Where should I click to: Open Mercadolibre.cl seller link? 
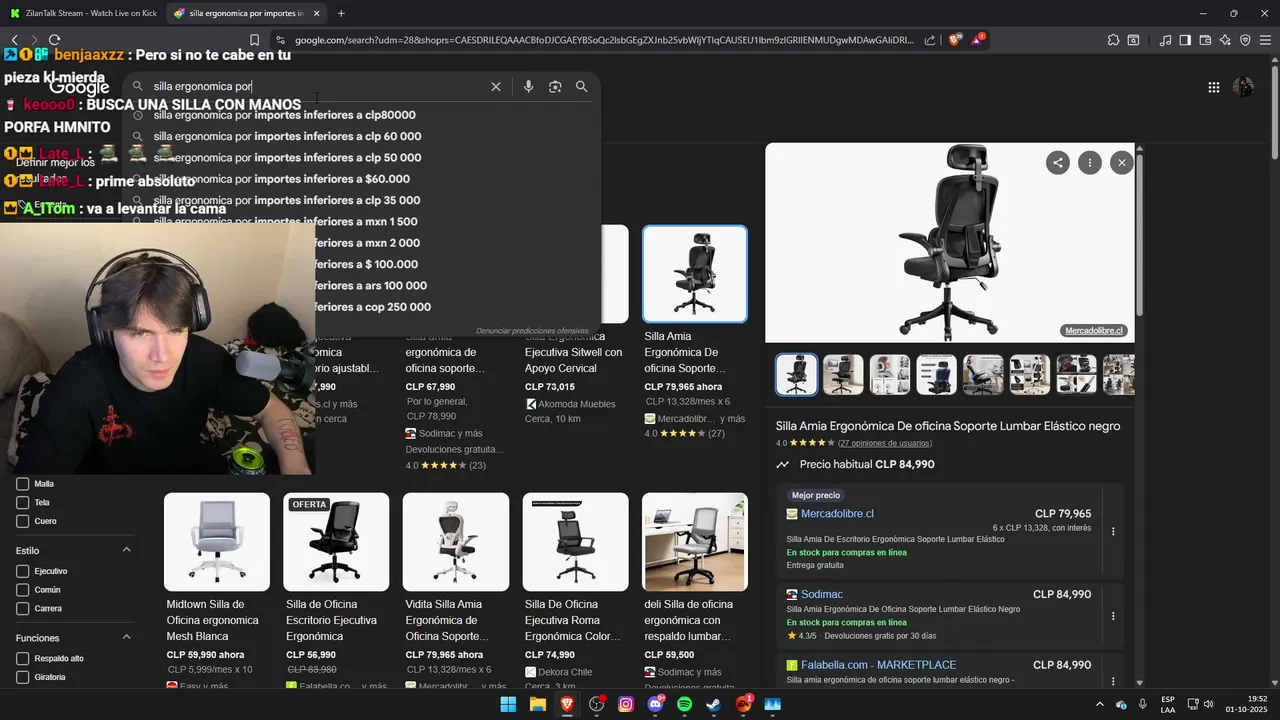pyautogui.click(x=837, y=514)
